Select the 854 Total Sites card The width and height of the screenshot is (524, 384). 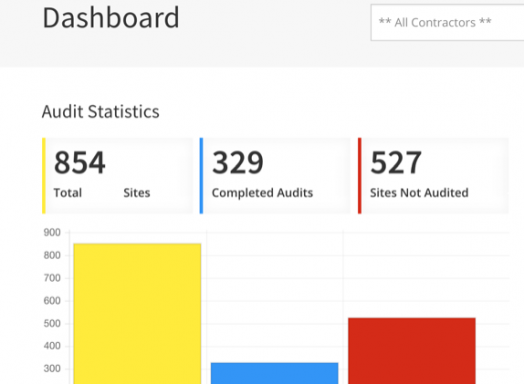pos(118,175)
